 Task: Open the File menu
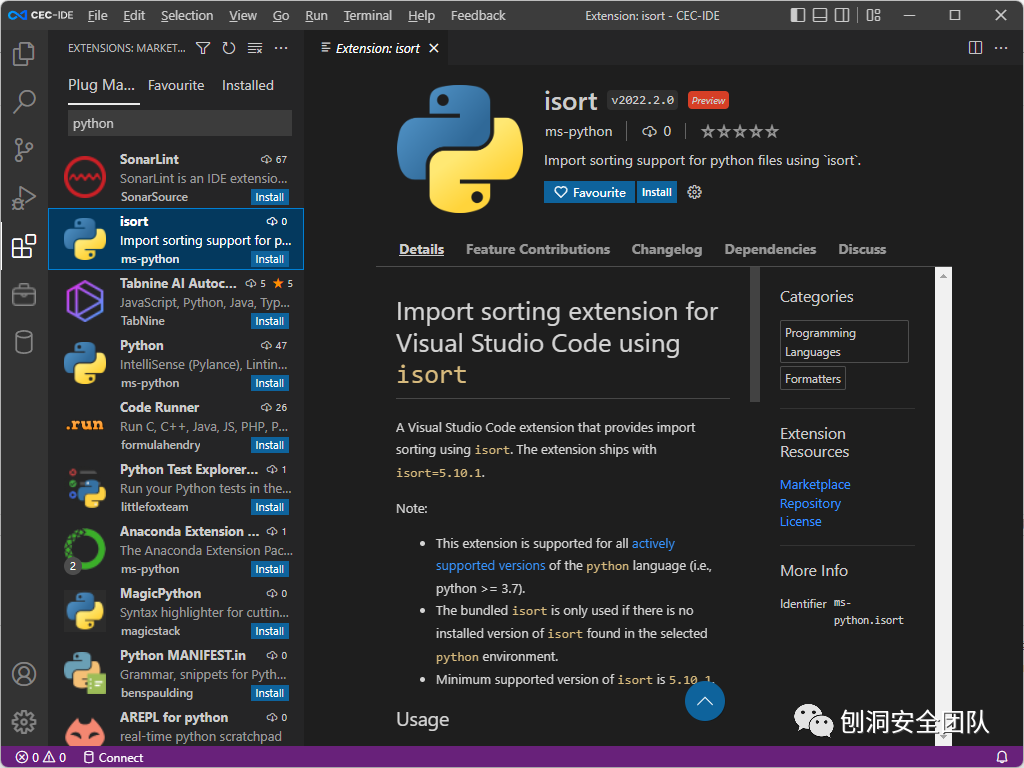coord(97,15)
